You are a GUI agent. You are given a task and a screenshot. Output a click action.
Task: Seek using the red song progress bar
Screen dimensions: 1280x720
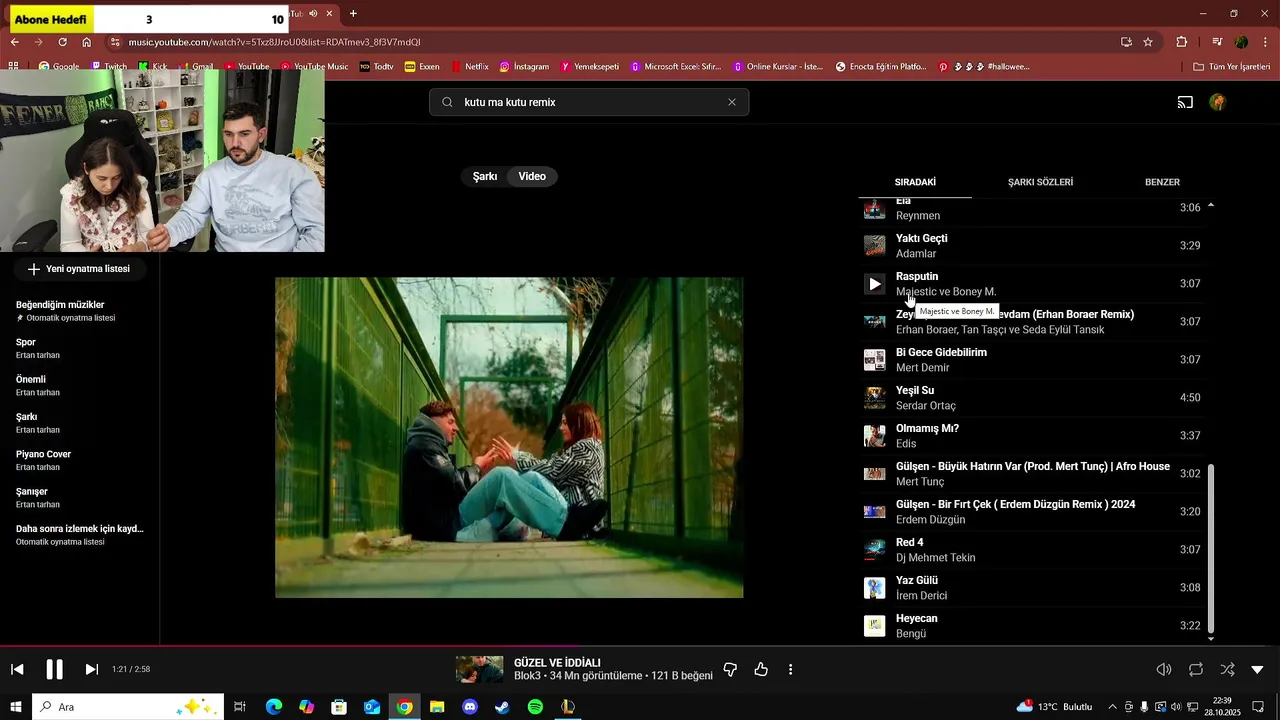point(640,646)
